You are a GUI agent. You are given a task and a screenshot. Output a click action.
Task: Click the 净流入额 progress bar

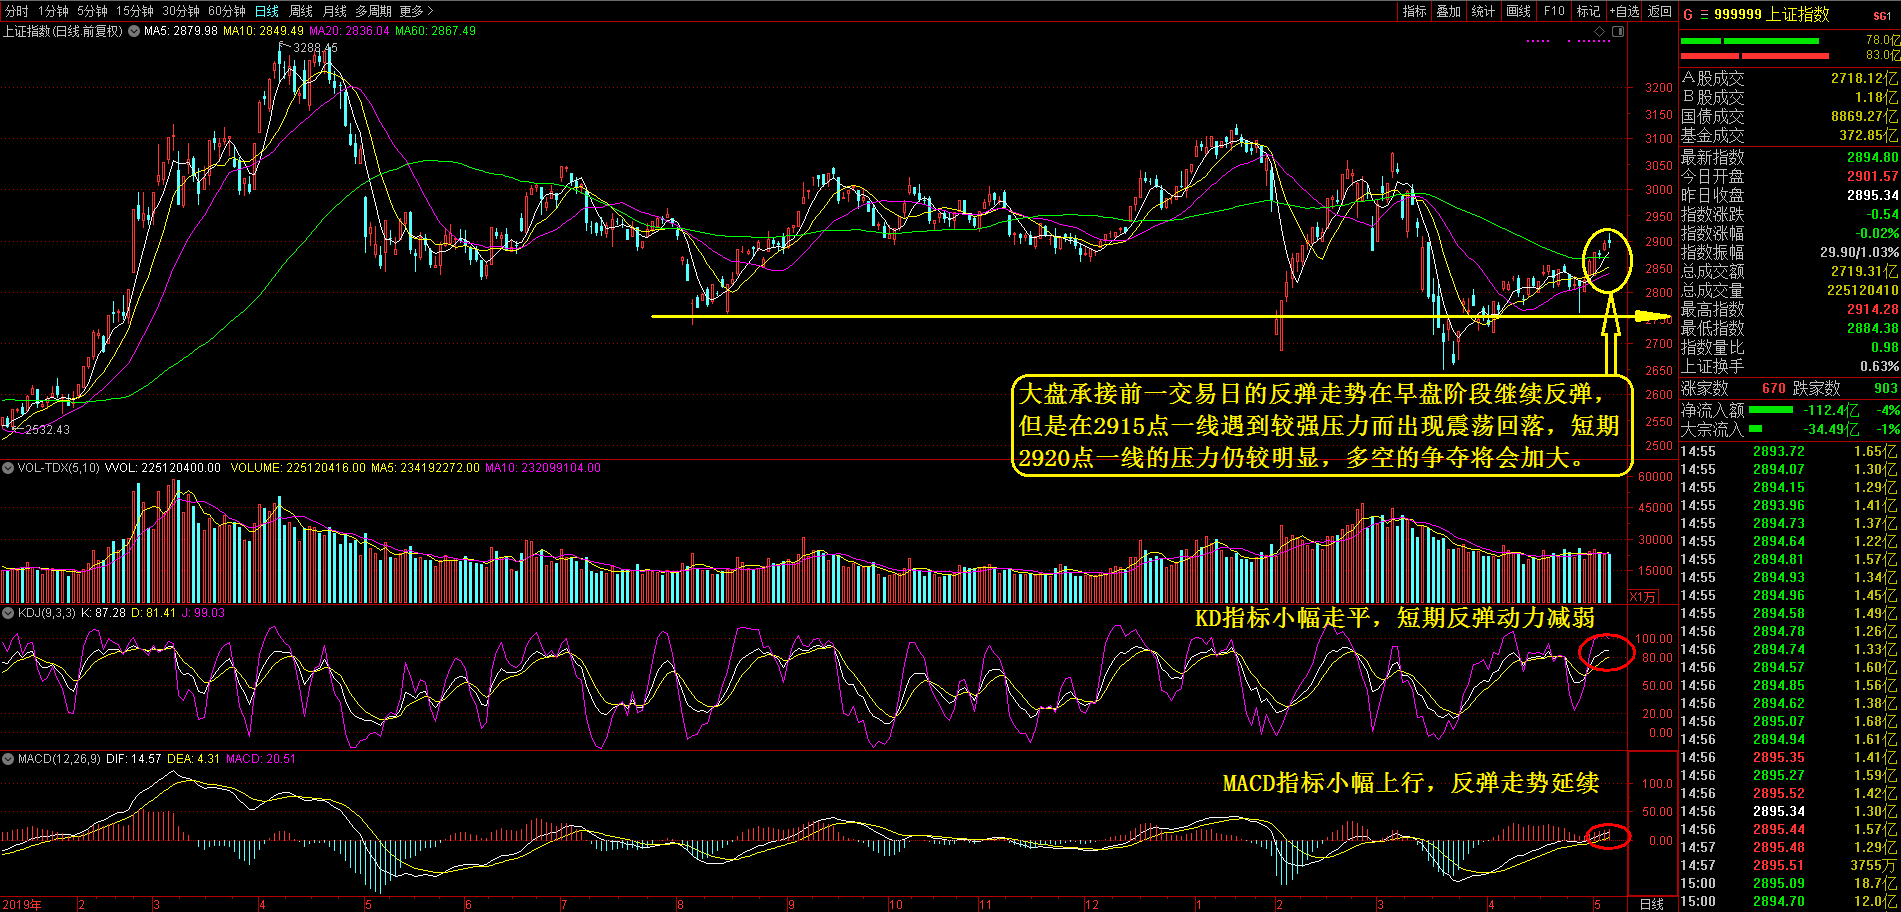tap(1771, 410)
